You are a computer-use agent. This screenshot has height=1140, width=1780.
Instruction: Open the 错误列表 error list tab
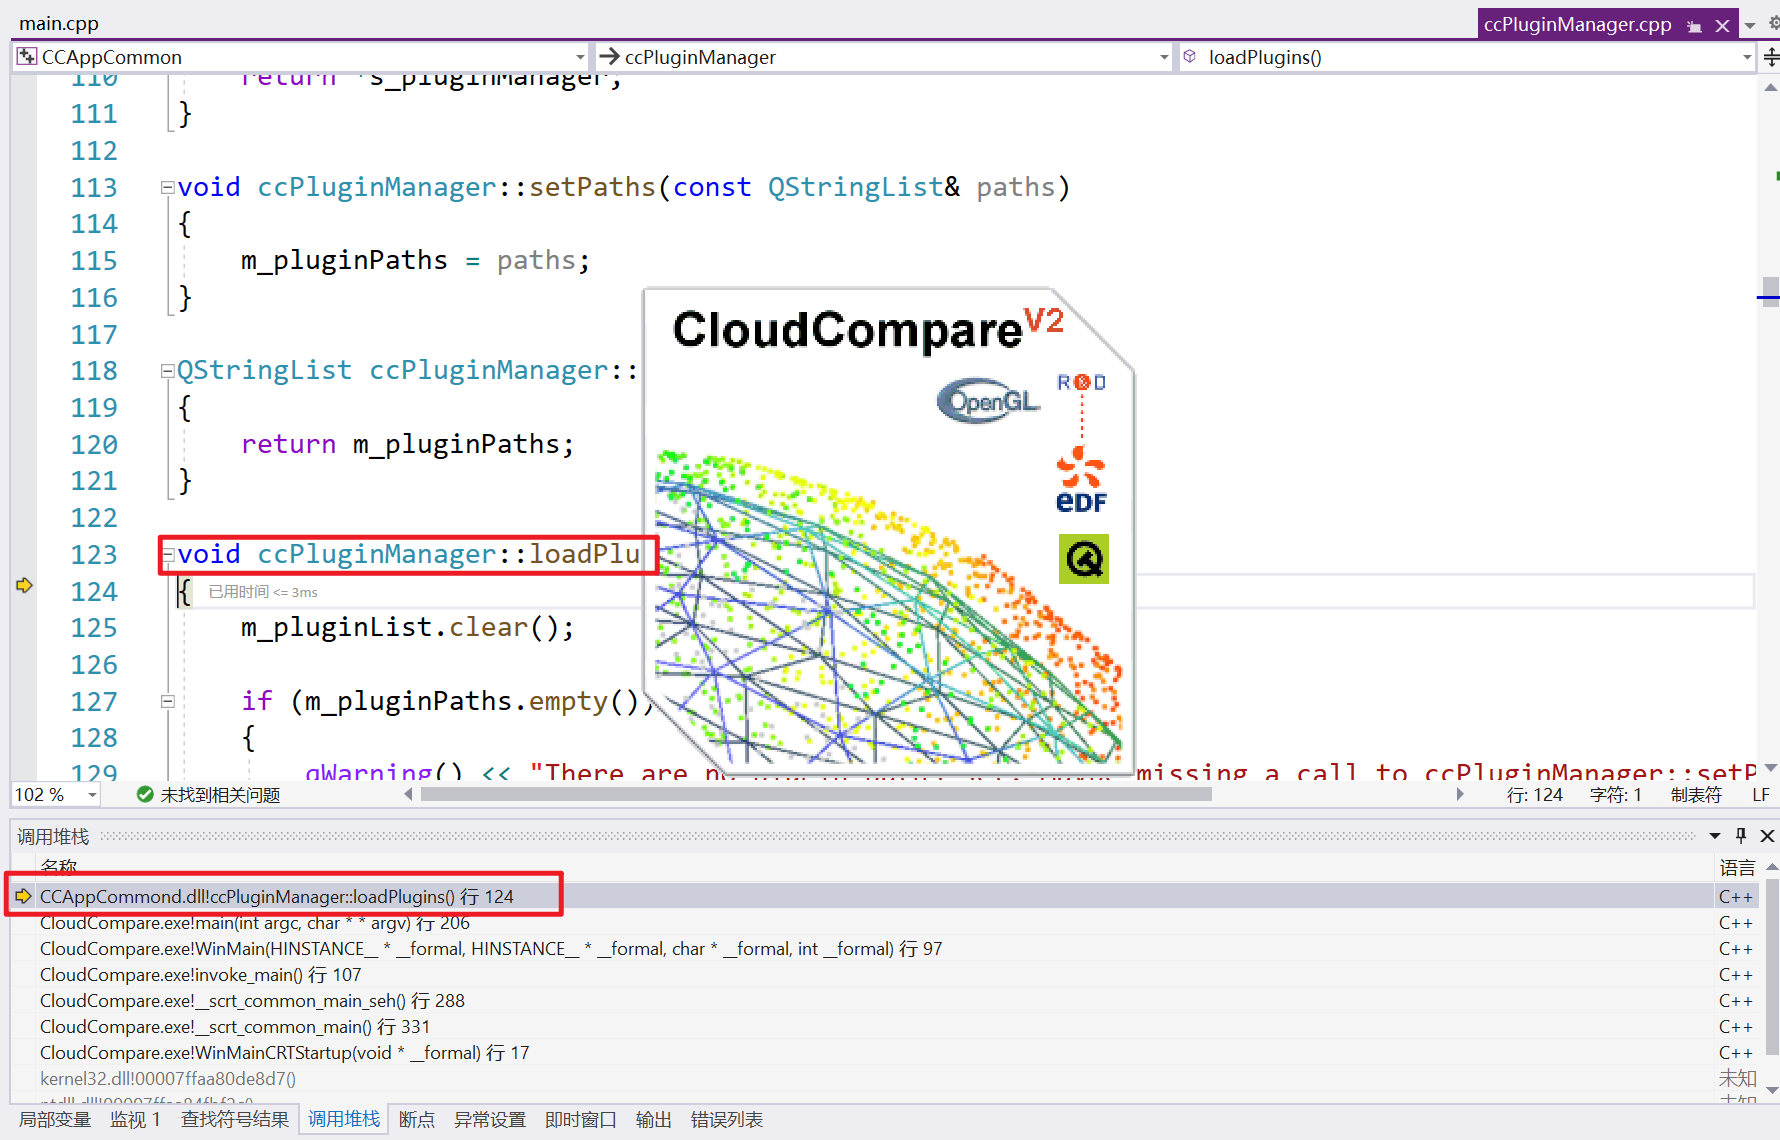(727, 1120)
